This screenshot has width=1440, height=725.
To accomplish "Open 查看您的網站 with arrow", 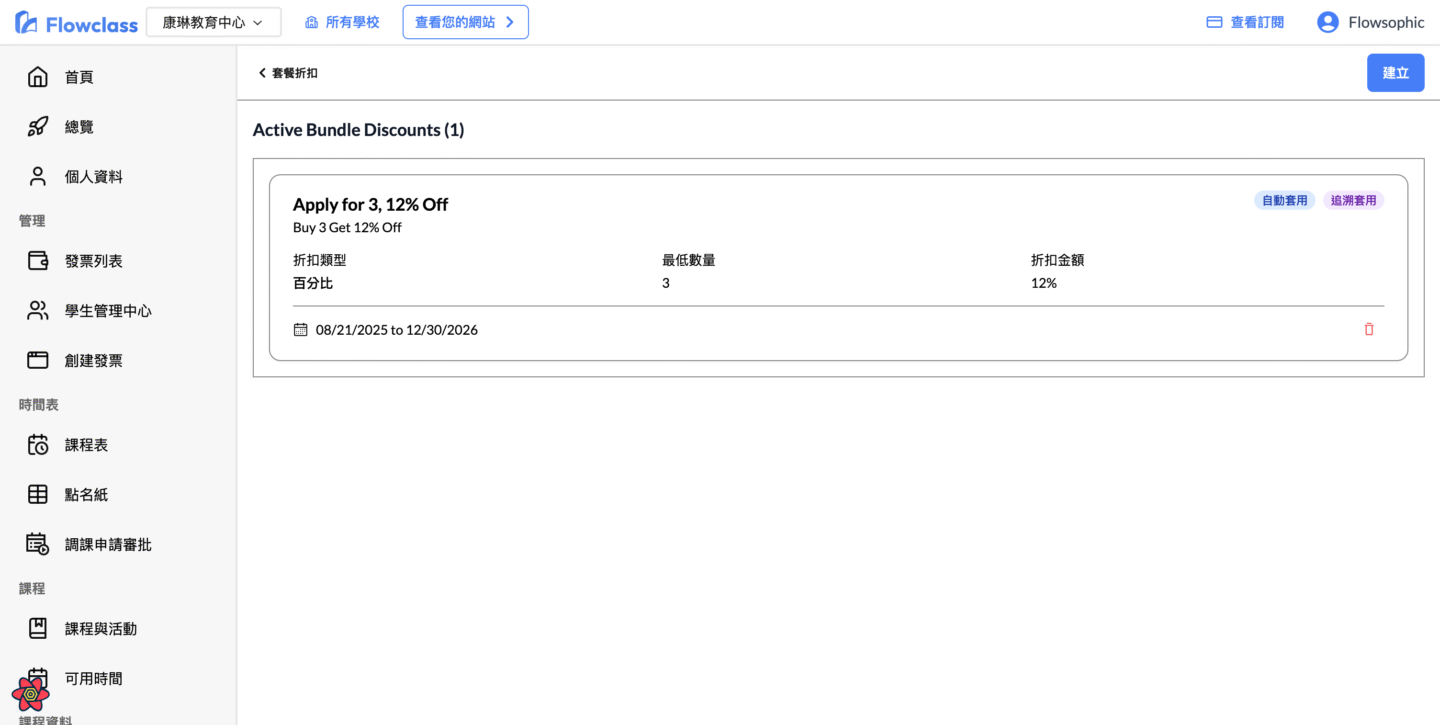I will point(465,22).
